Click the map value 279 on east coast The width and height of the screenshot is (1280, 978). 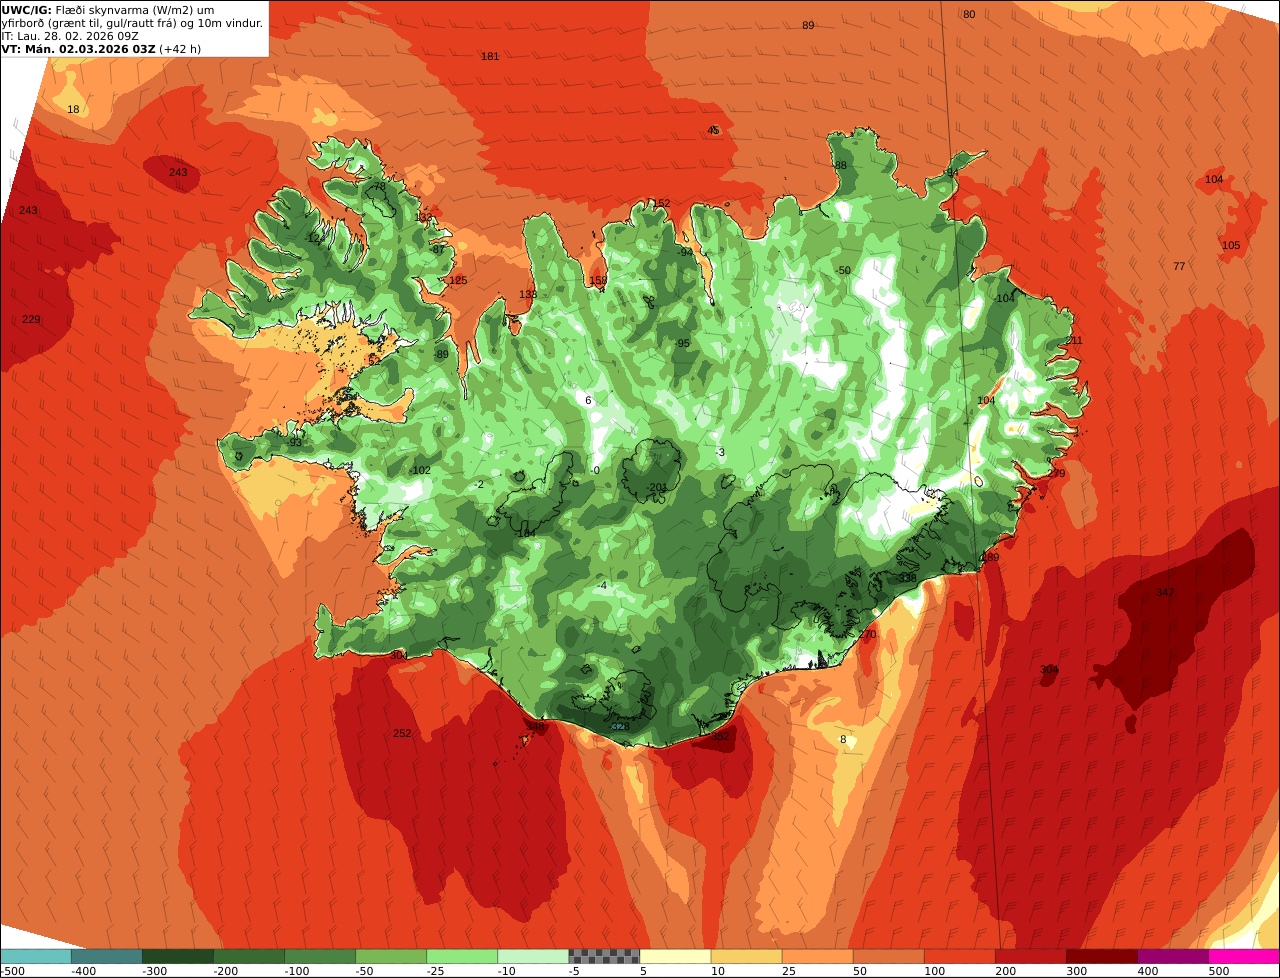click(1056, 473)
